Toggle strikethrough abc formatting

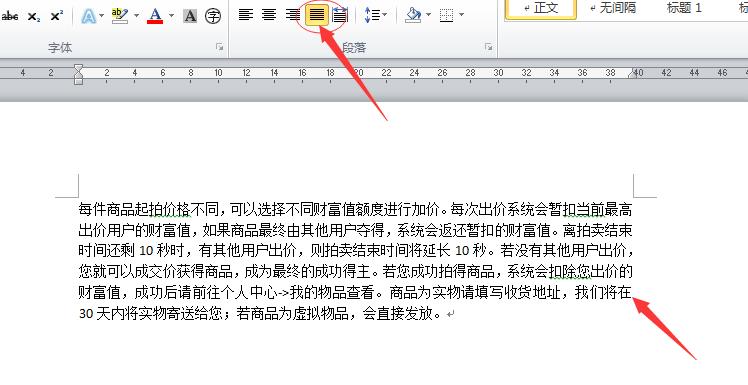10,16
